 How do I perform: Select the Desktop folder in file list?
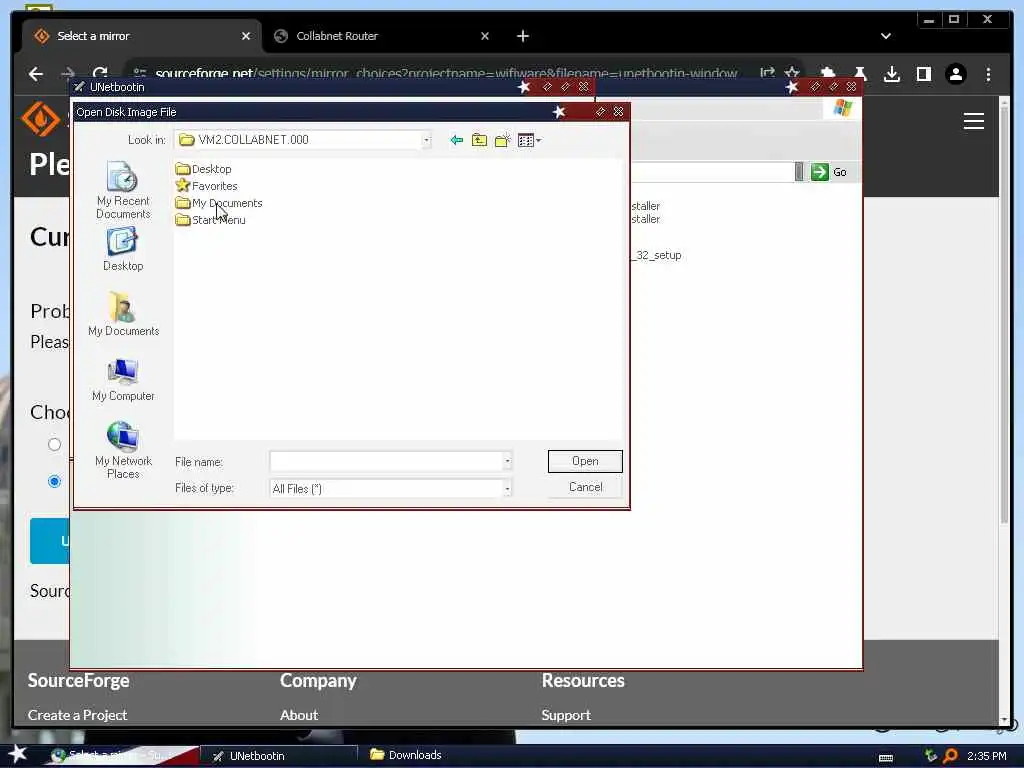(204, 169)
